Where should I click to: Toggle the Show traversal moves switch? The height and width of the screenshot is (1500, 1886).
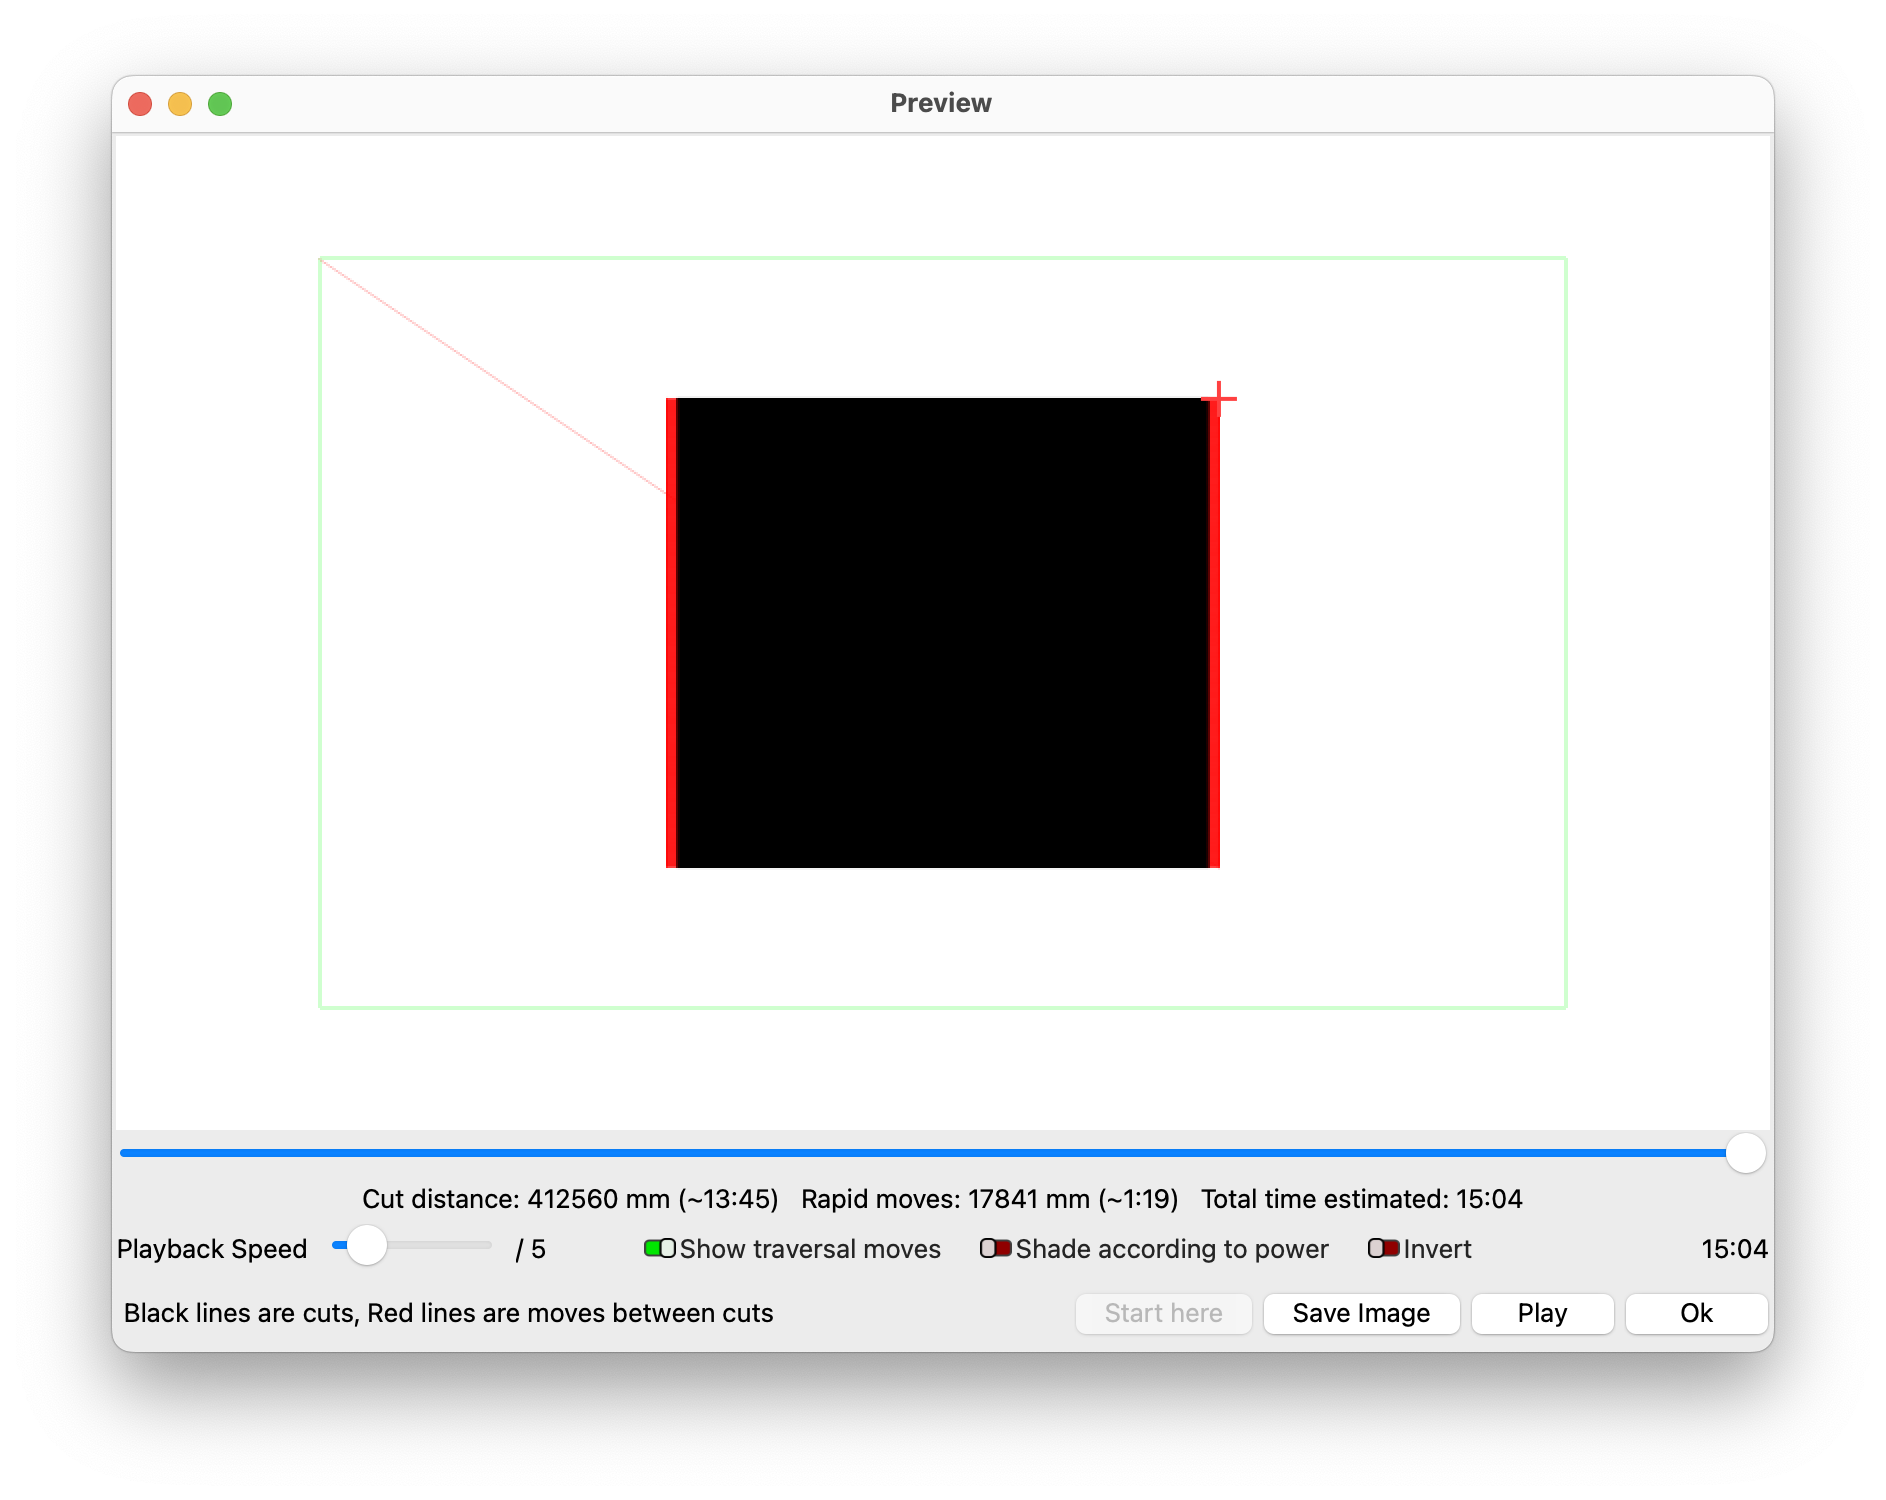(660, 1248)
